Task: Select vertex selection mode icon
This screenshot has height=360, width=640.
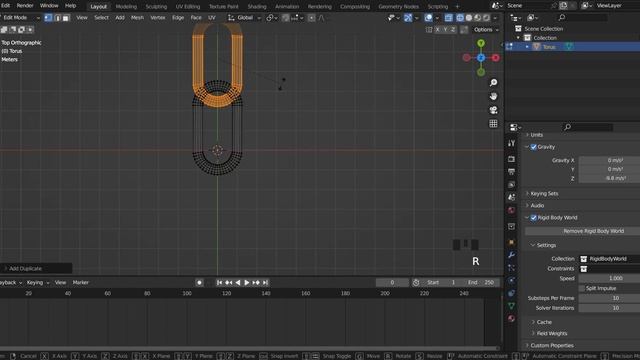Action: [x=48, y=18]
